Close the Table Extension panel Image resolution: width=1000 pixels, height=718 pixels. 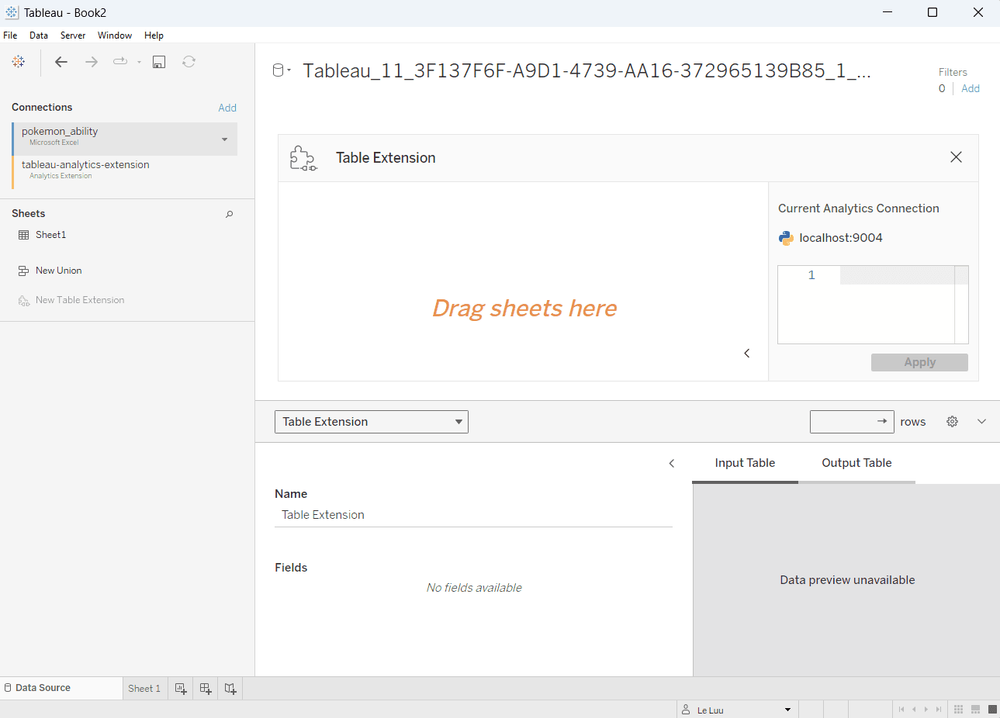coord(956,157)
